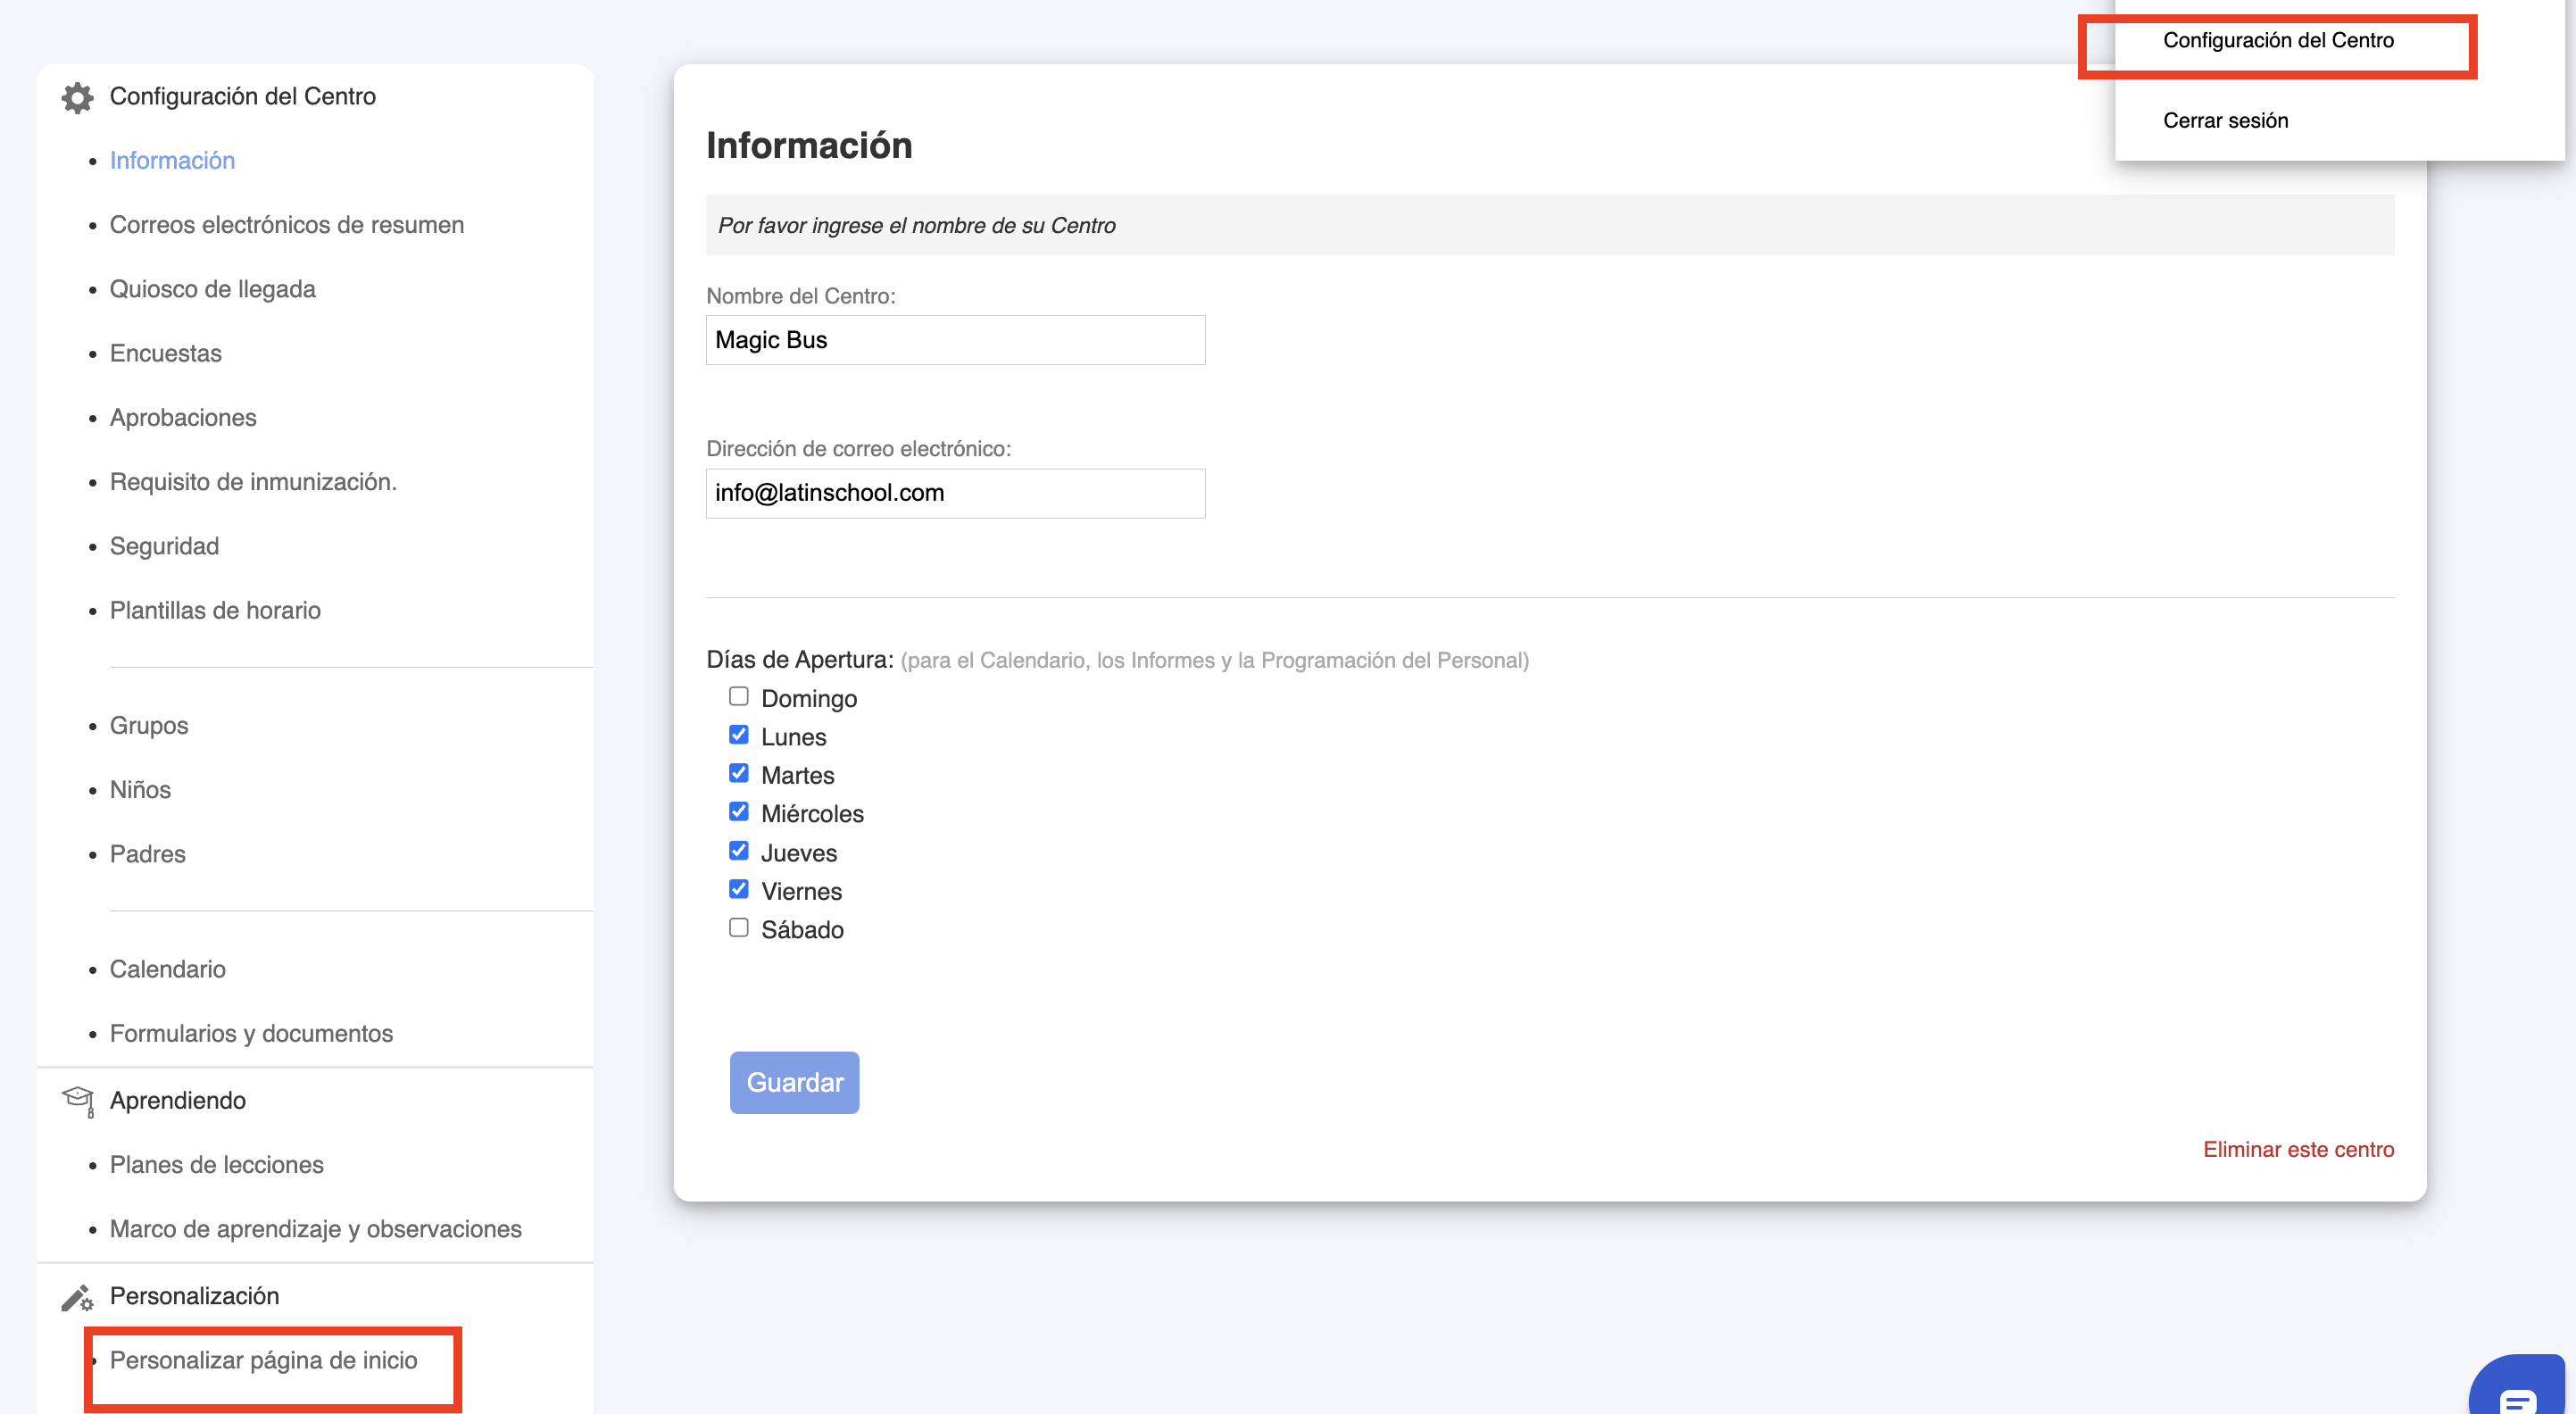Viewport: 2576px width, 1414px height.
Task: Uncheck the Lunes opening day
Action: (x=738, y=735)
